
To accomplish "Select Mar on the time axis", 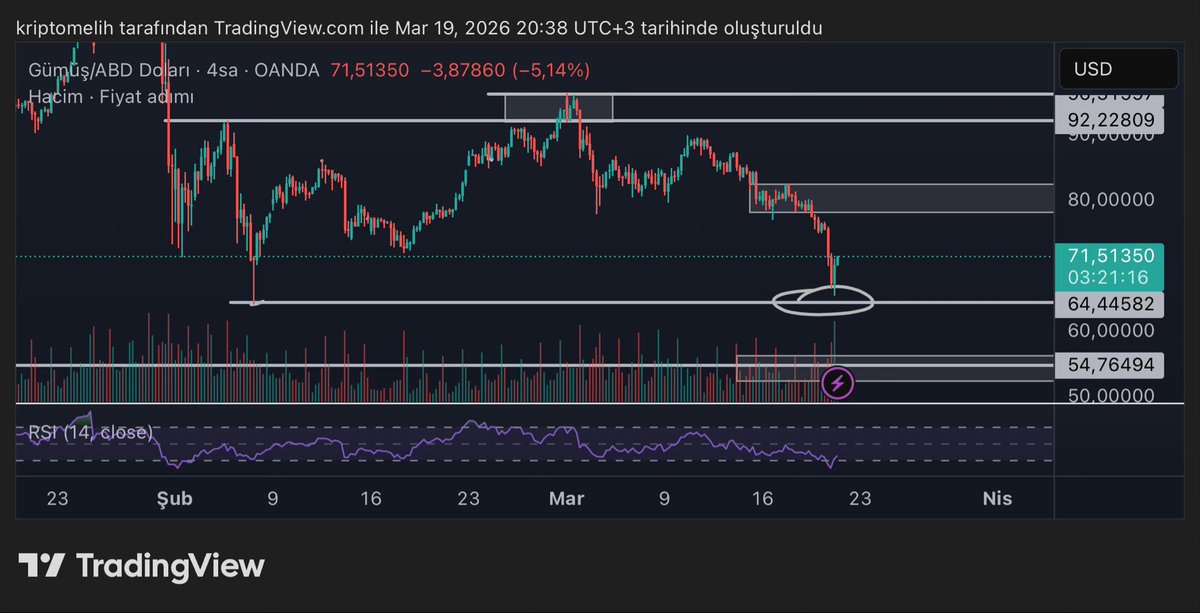I will pos(566,497).
